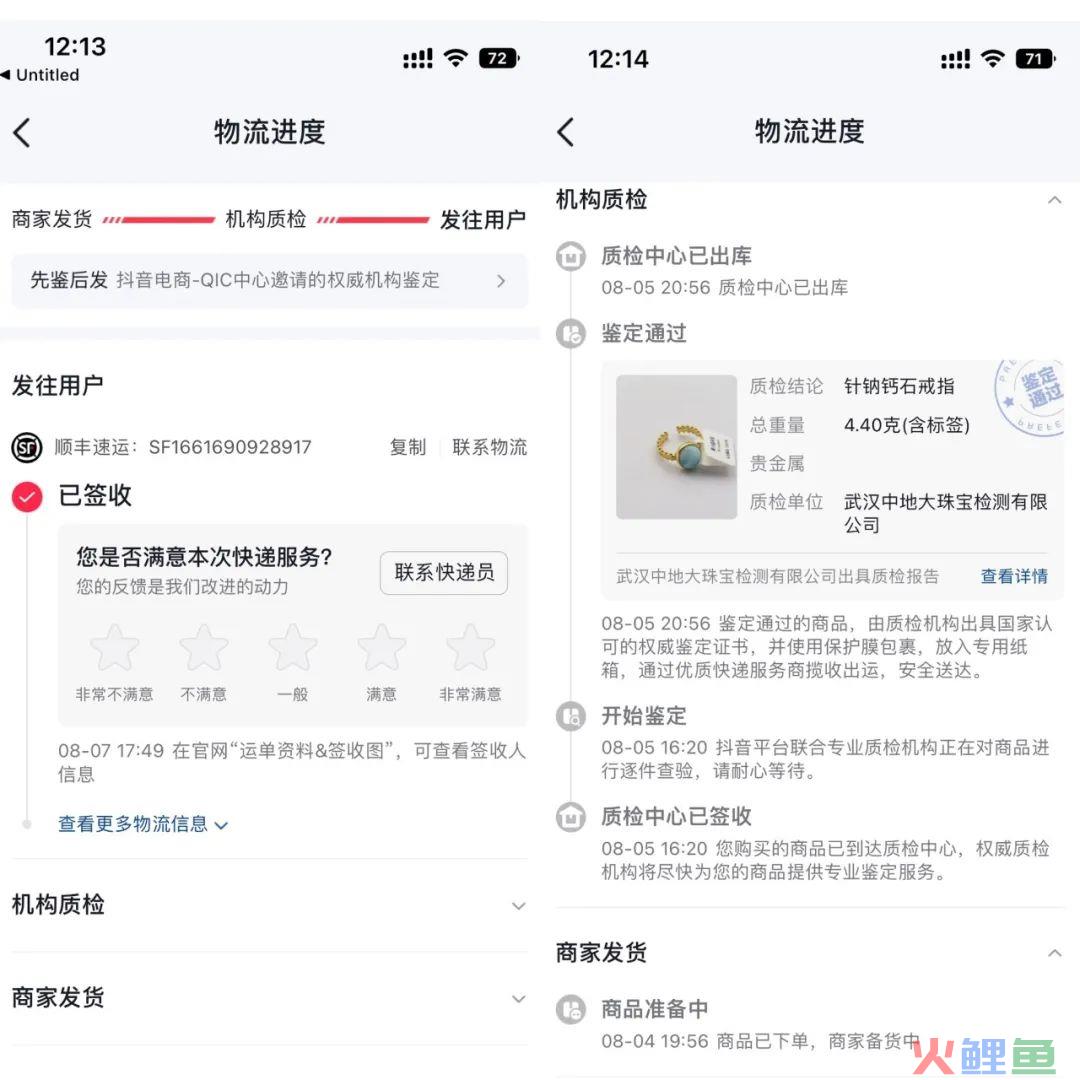Tap the SF Express logo icon

27,448
